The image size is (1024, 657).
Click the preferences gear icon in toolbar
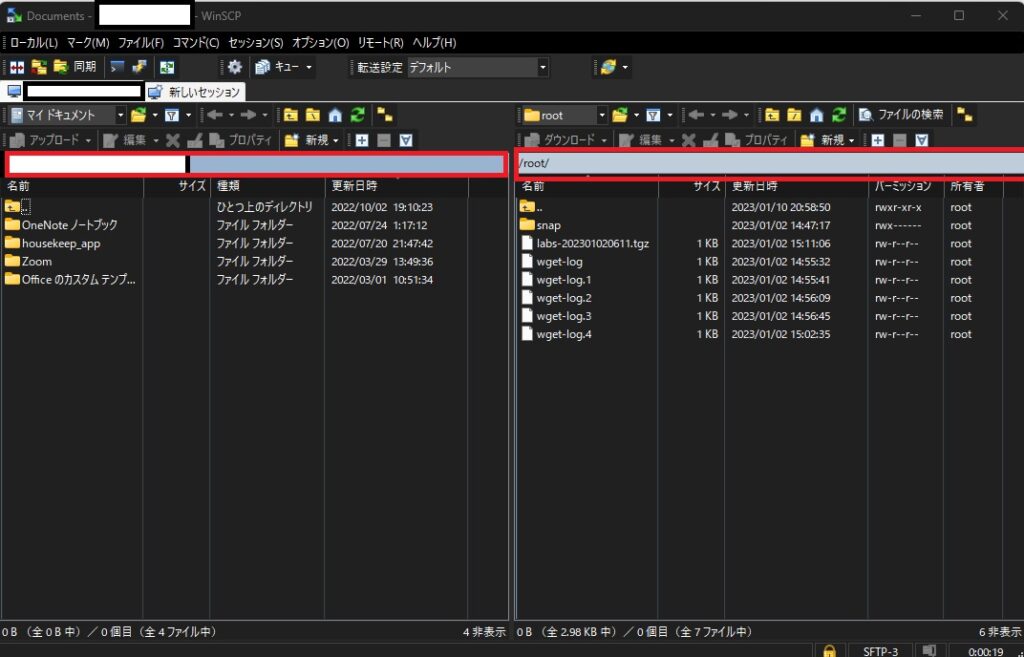pos(235,67)
